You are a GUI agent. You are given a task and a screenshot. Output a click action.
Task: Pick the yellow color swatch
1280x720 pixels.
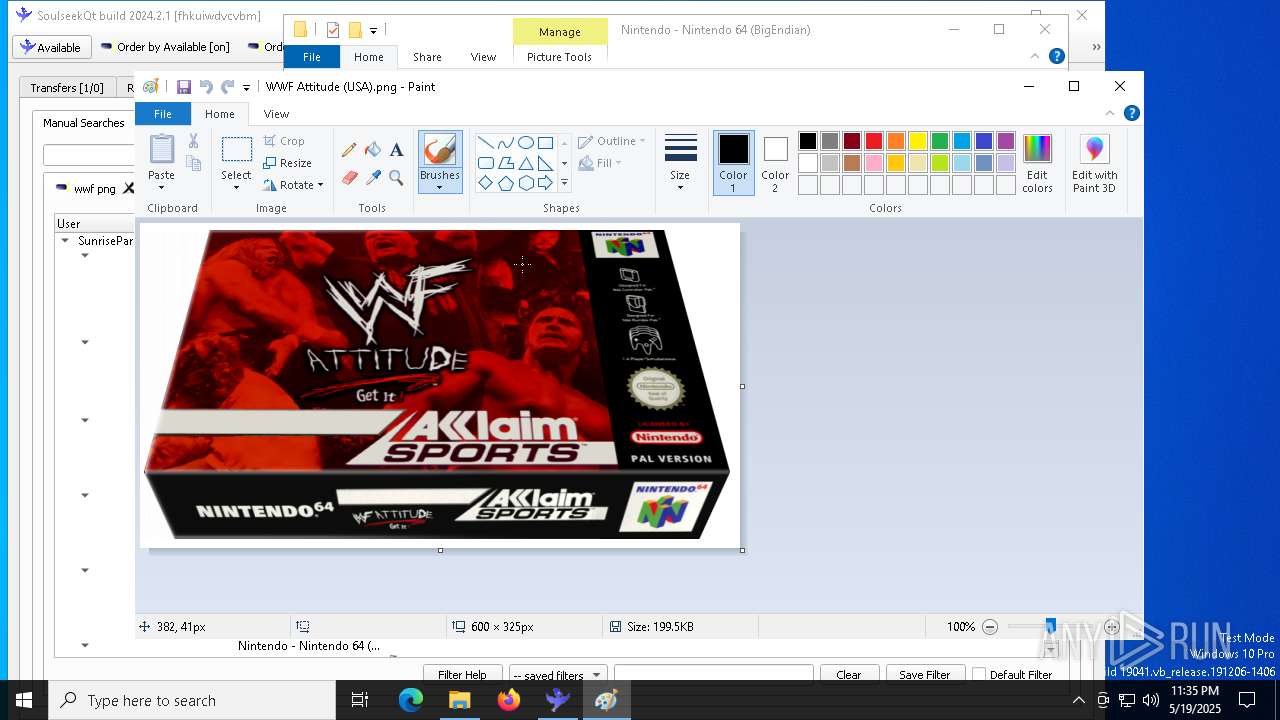(918, 141)
